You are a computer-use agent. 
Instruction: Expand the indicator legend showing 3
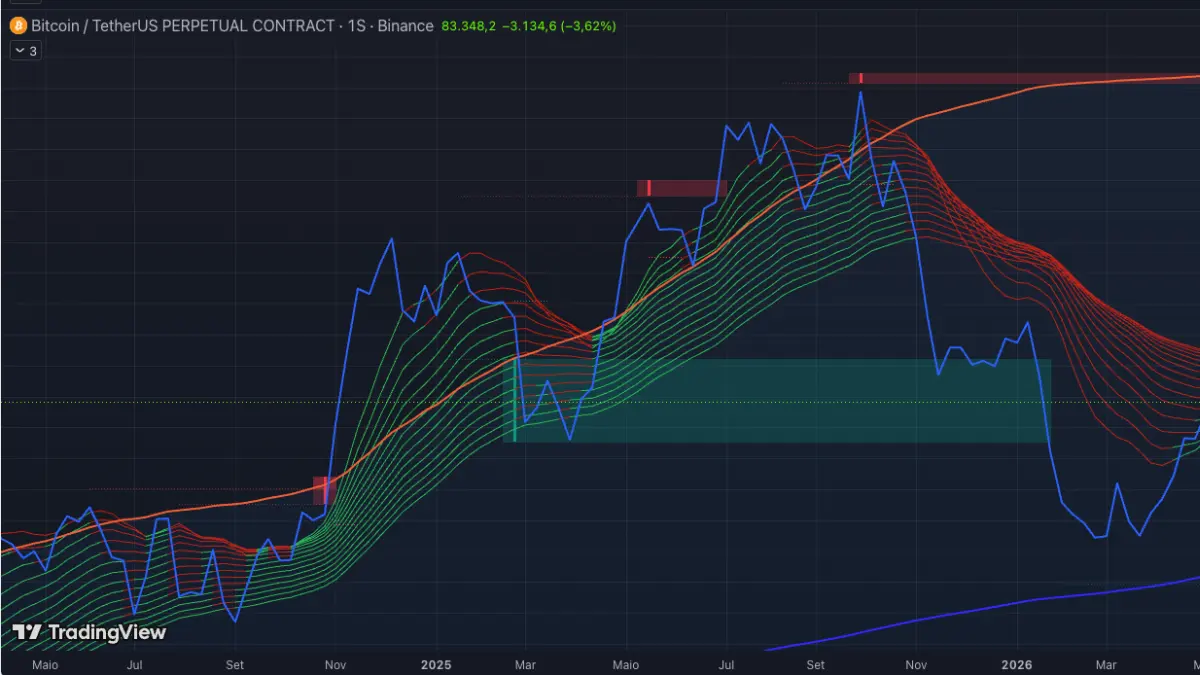pos(25,50)
